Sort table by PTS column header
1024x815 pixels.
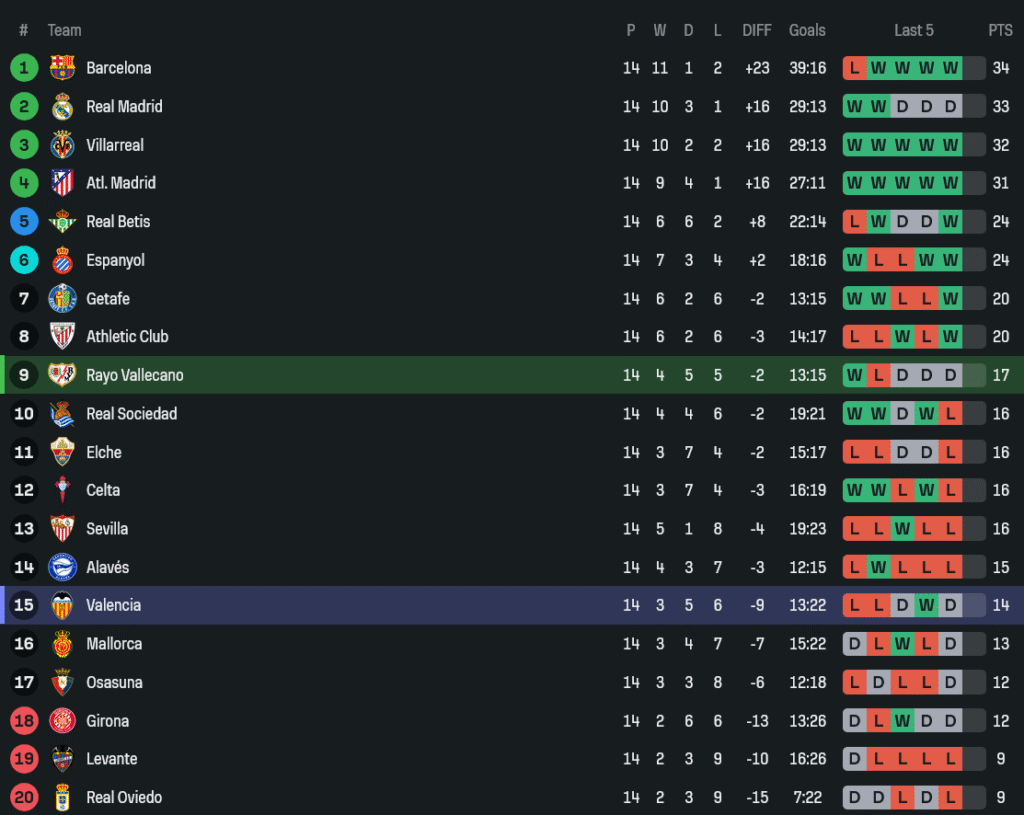tap(1000, 30)
